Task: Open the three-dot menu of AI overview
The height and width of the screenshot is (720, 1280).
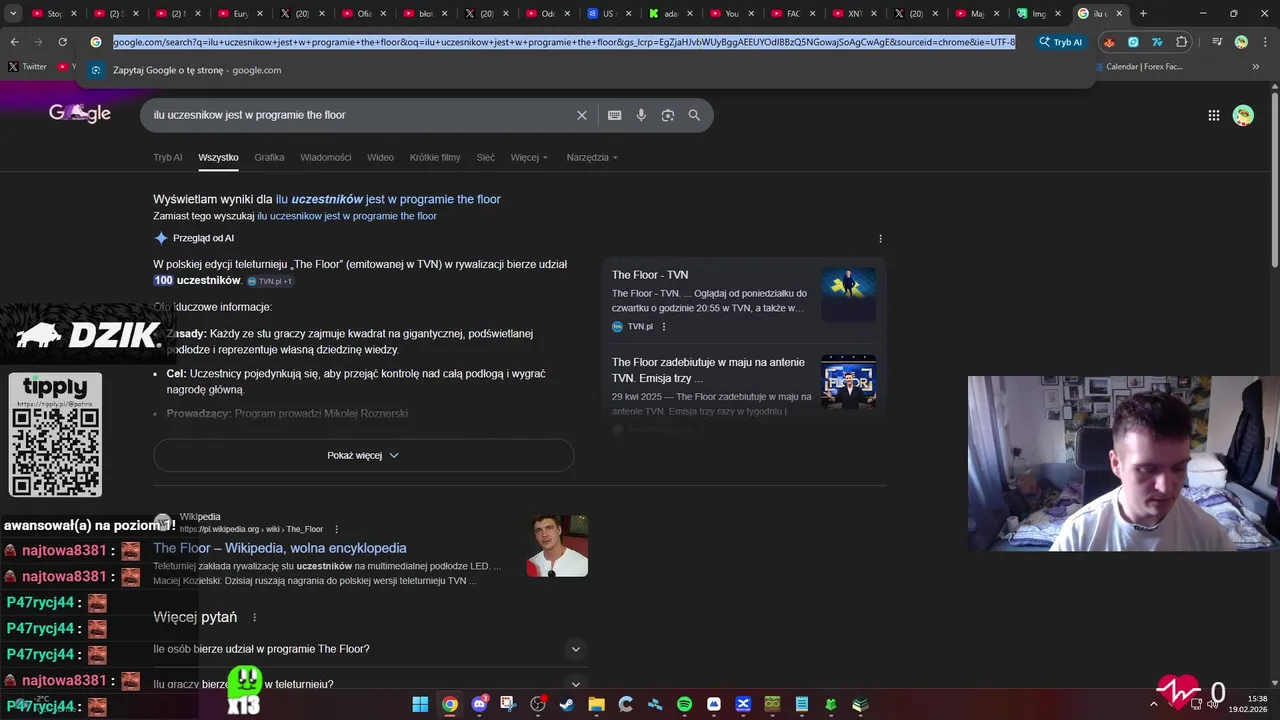Action: (880, 238)
